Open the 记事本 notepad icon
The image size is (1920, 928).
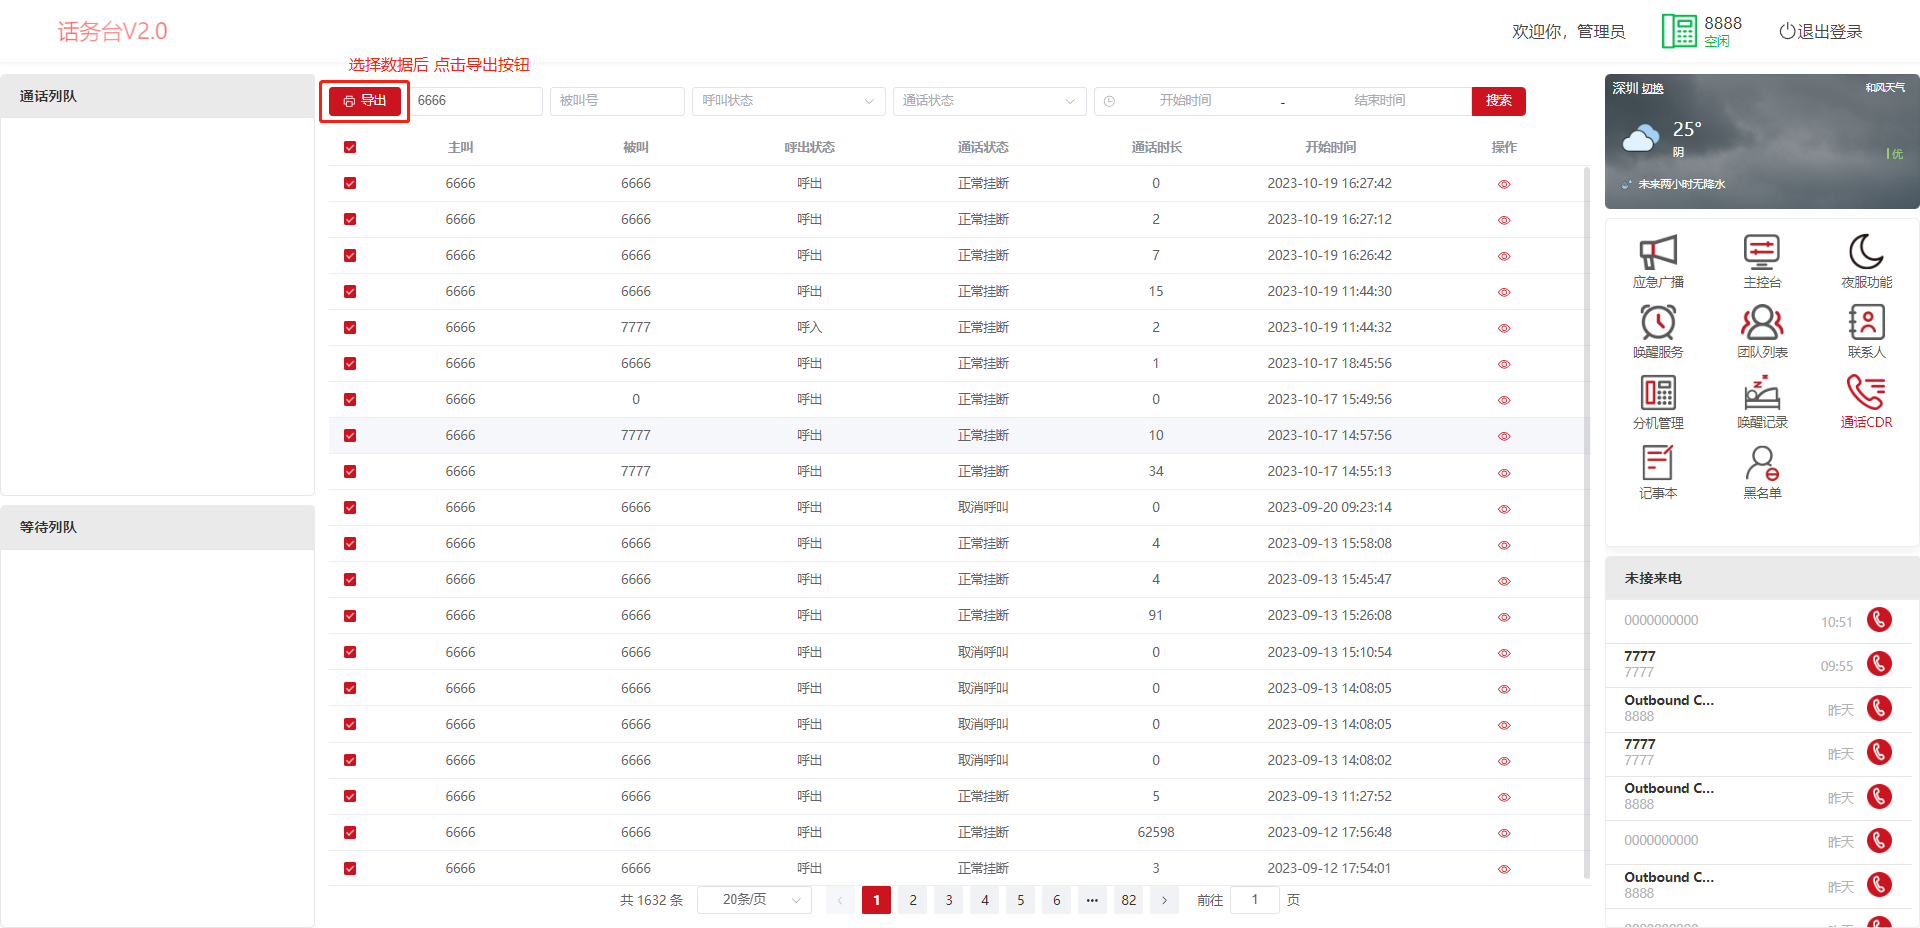click(1657, 471)
